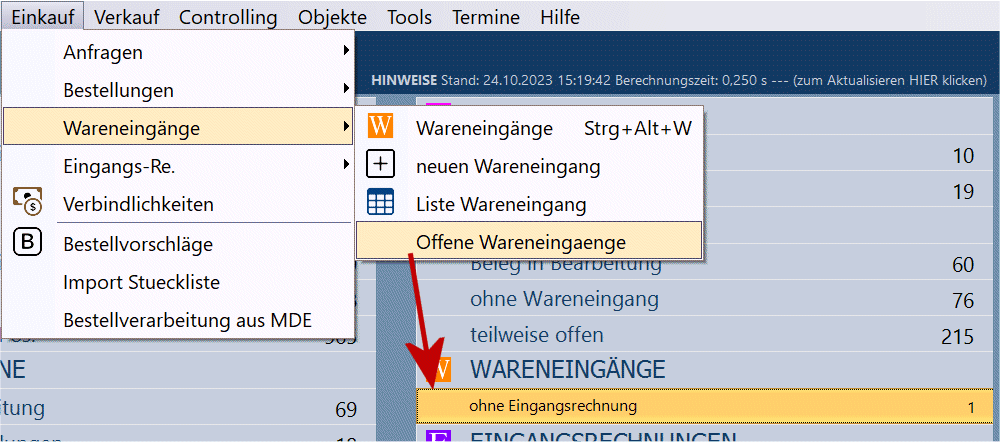Click the count 1 for ohne Eingangsrechnung
Screen dimensions: 1000x442
pos(971,408)
